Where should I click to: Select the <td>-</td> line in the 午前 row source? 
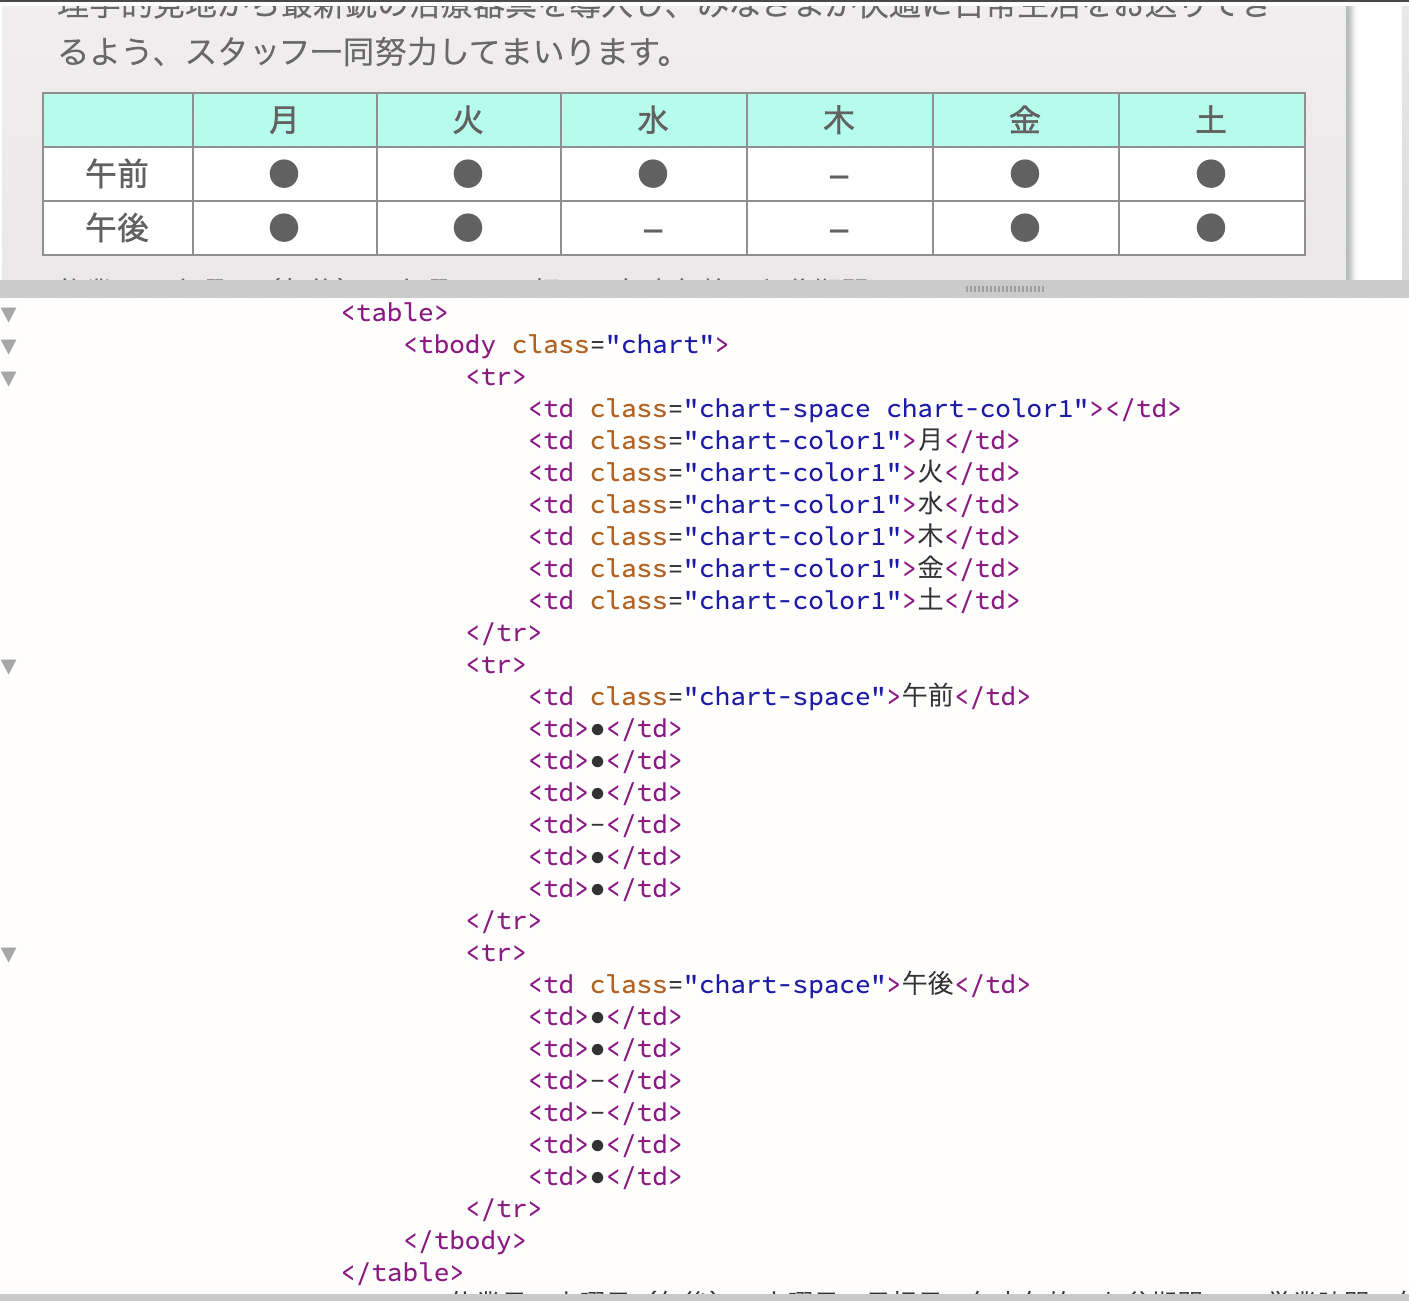[x=605, y=825]
